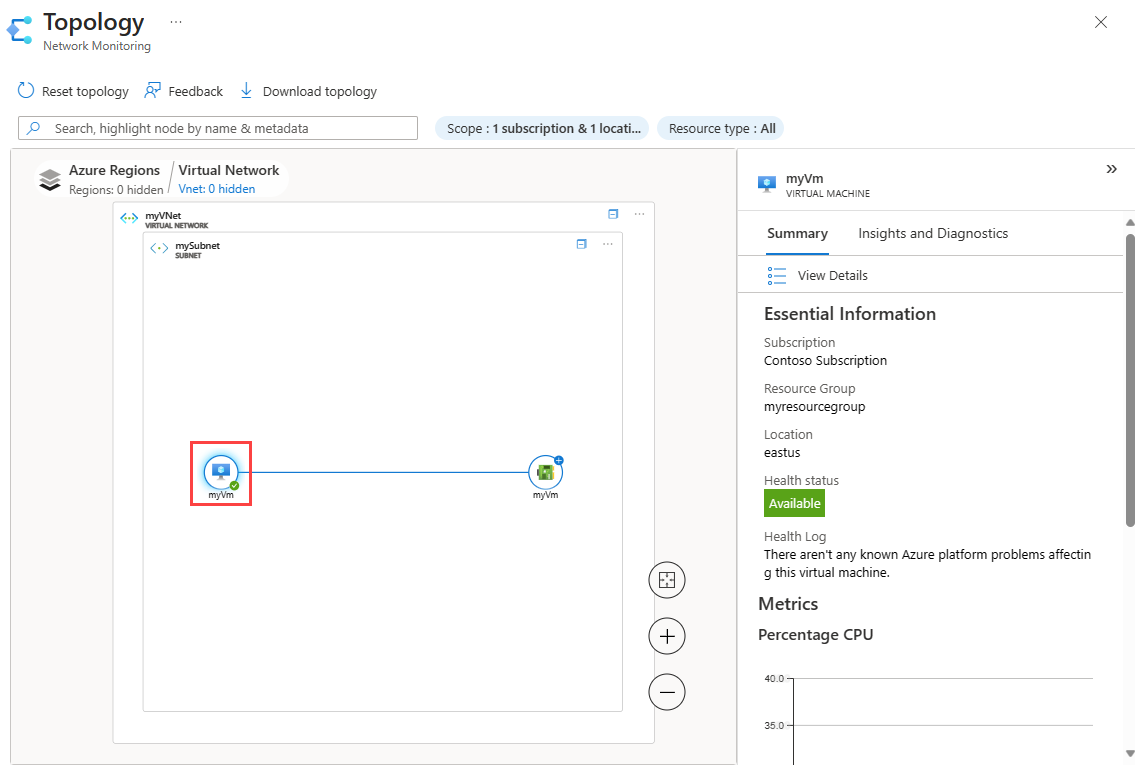Click the Reset topology icon
Viewport: 1135px width, 775px height.
pyautogui.click(x=26, y=91)
